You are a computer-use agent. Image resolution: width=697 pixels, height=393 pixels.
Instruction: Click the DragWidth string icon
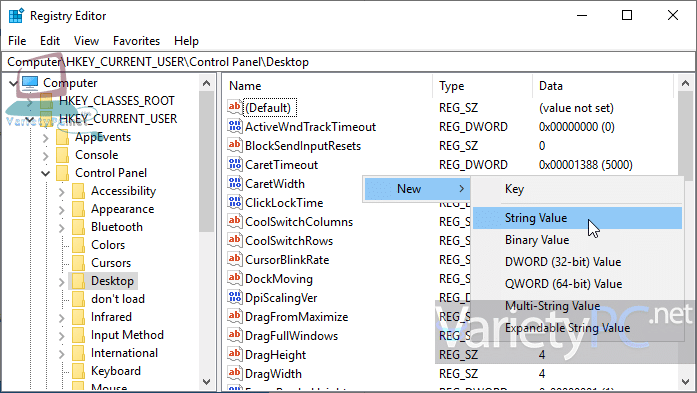[235, 373]
